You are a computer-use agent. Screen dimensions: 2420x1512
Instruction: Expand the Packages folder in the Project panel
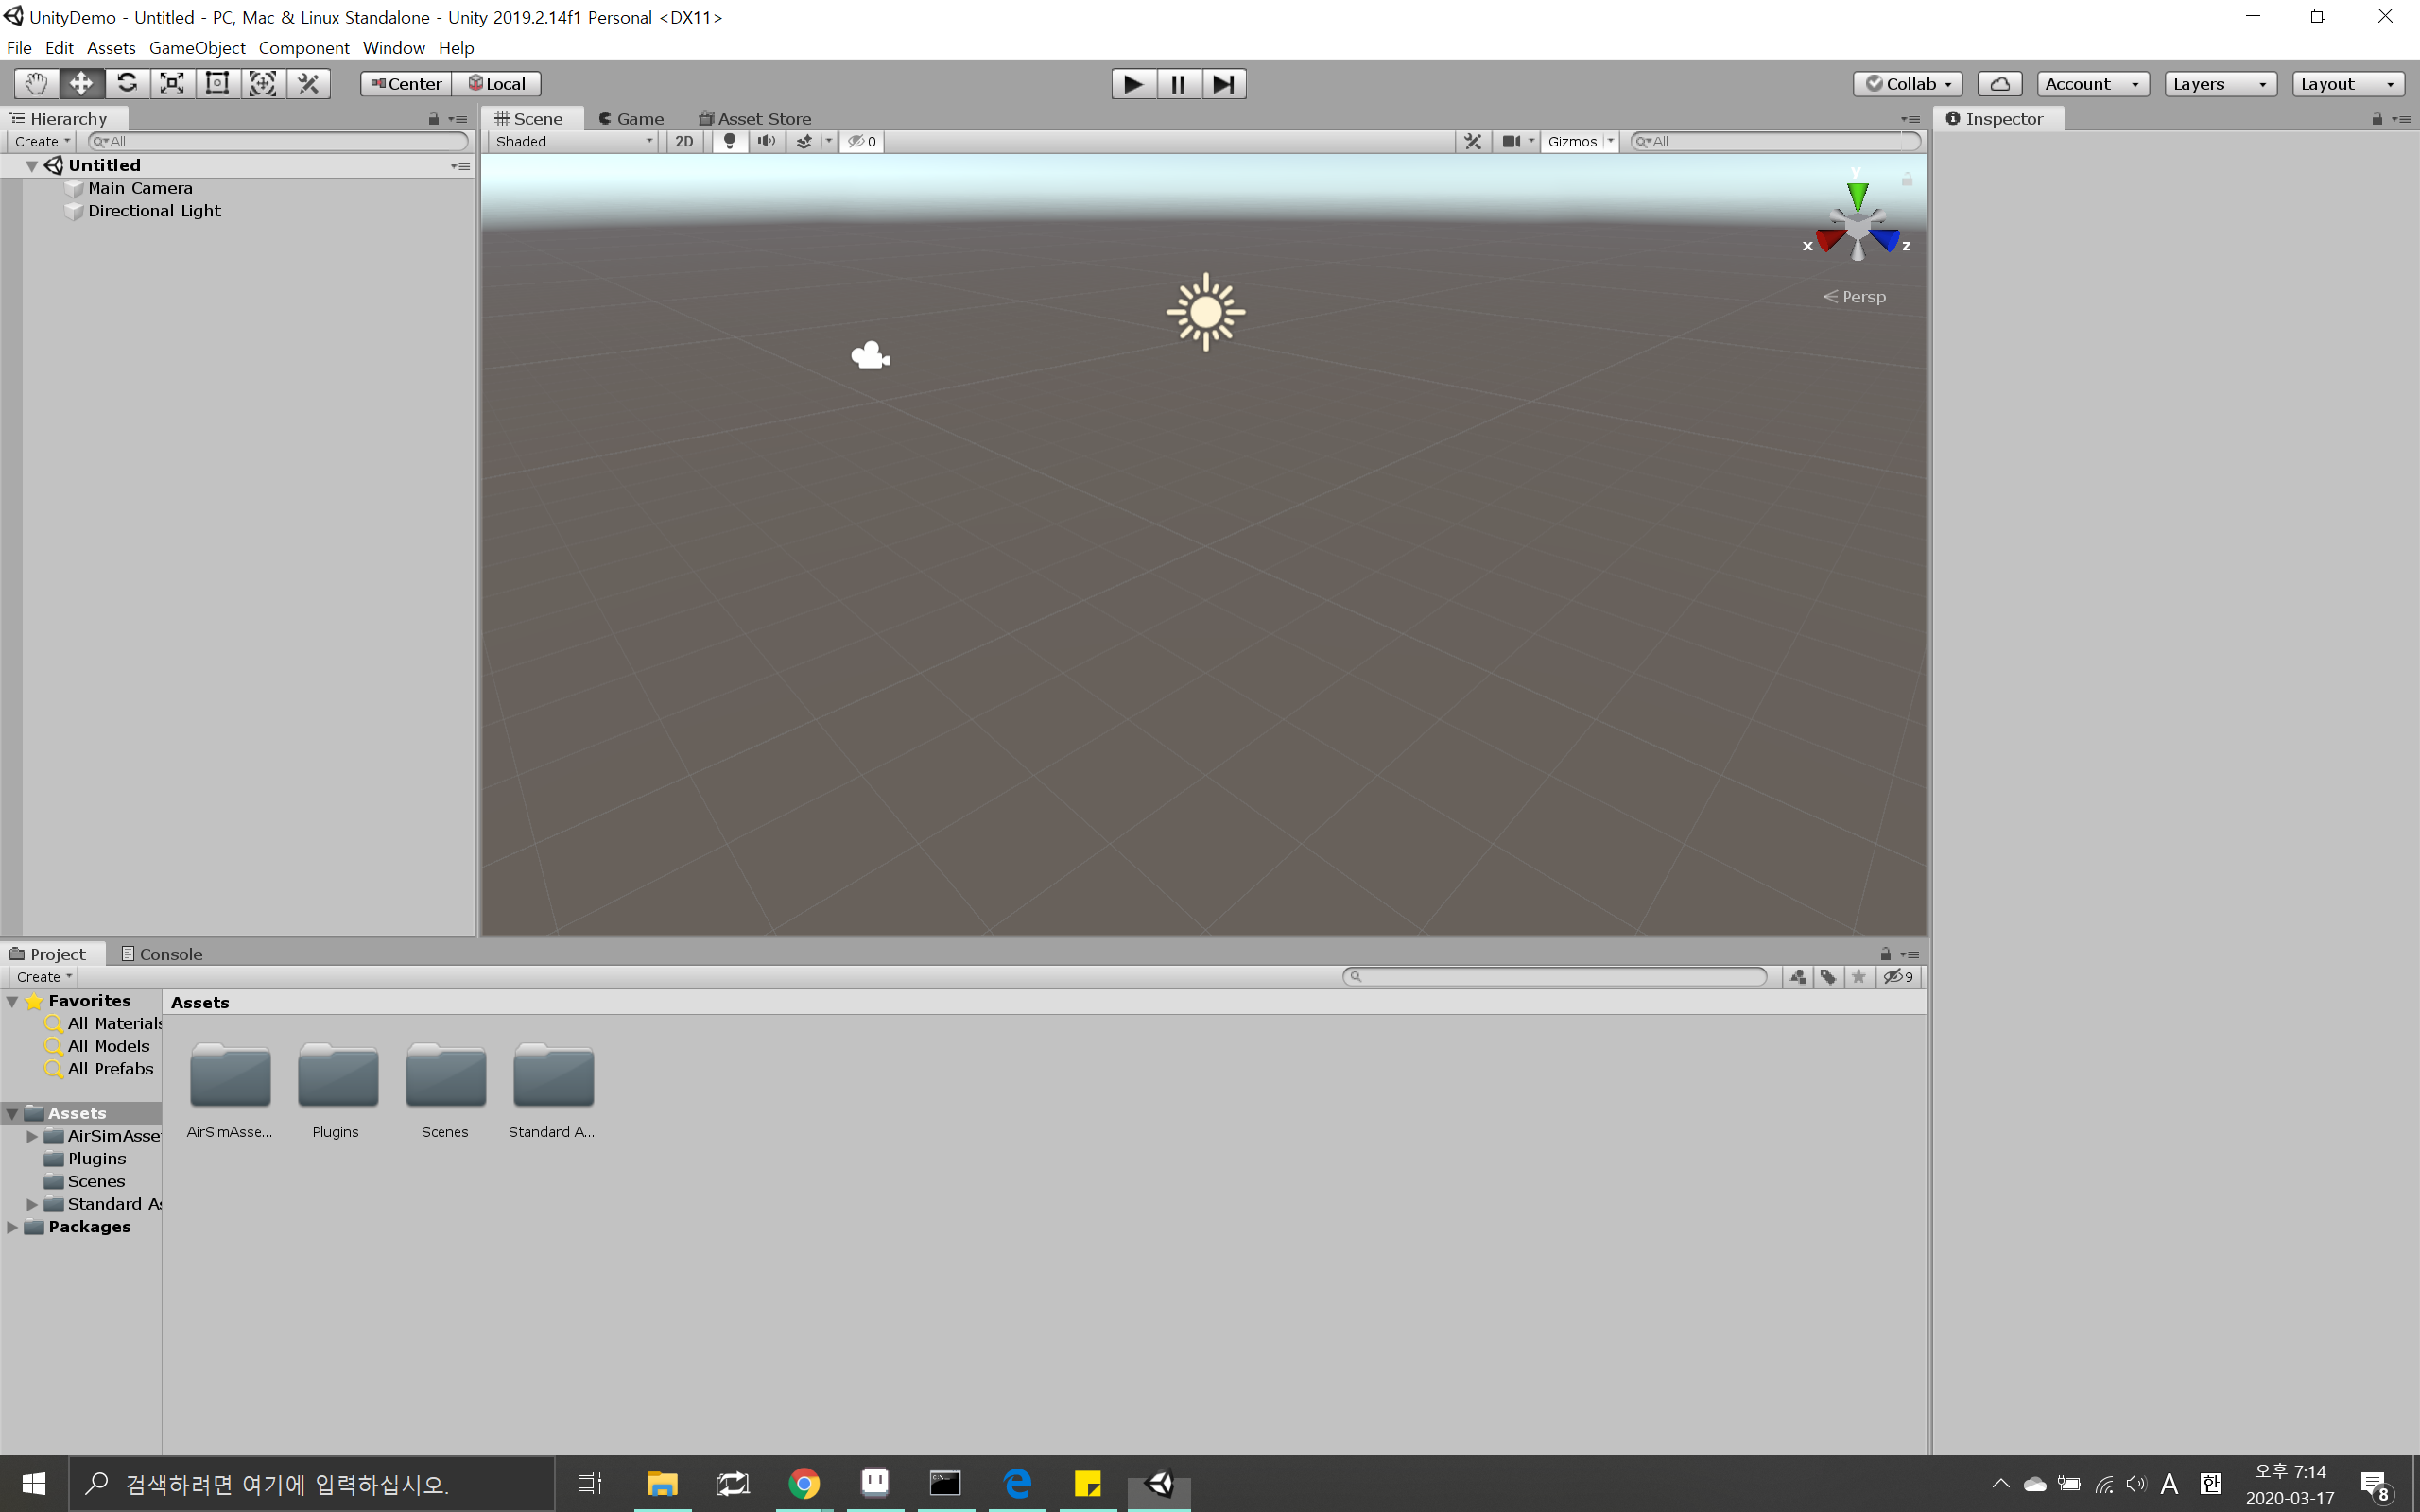pos(12,1227)
